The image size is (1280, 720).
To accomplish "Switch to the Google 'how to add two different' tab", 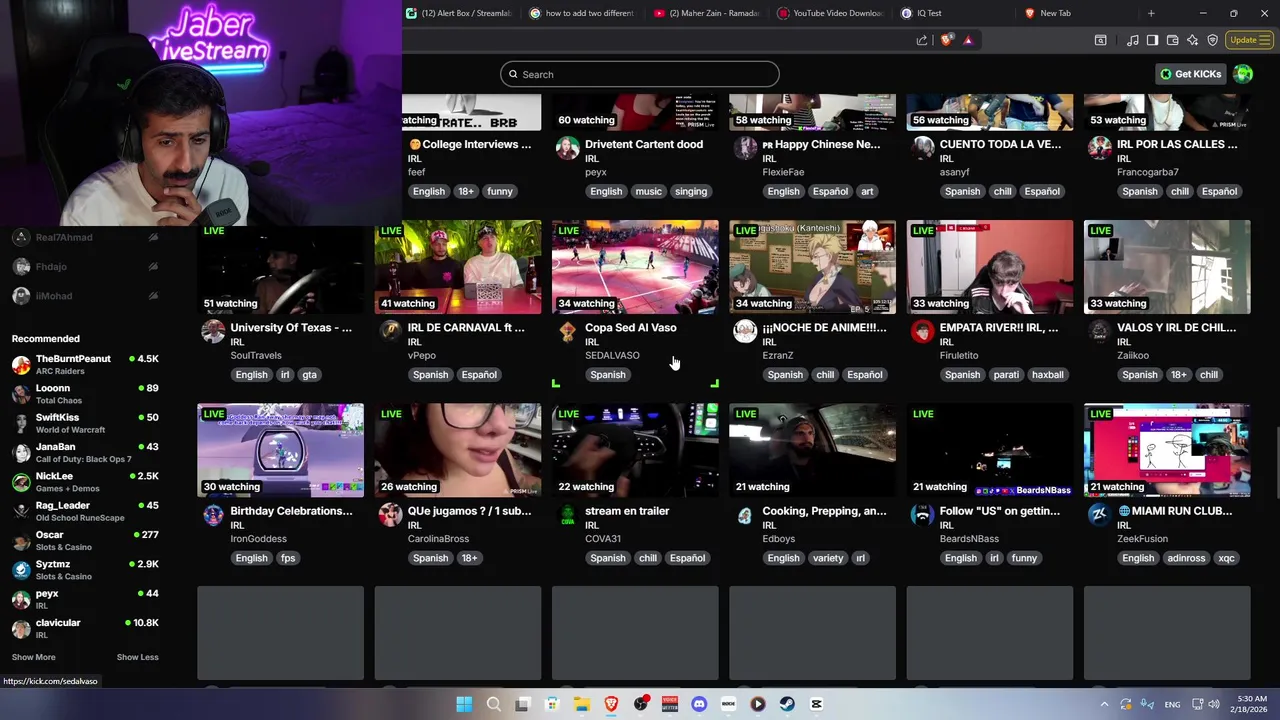I will (x=582, y=13).
